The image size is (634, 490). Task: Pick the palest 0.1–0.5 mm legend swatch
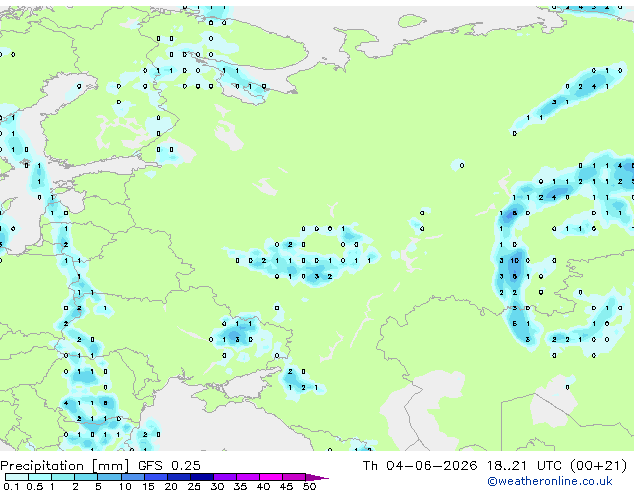[x=17, y=477]
